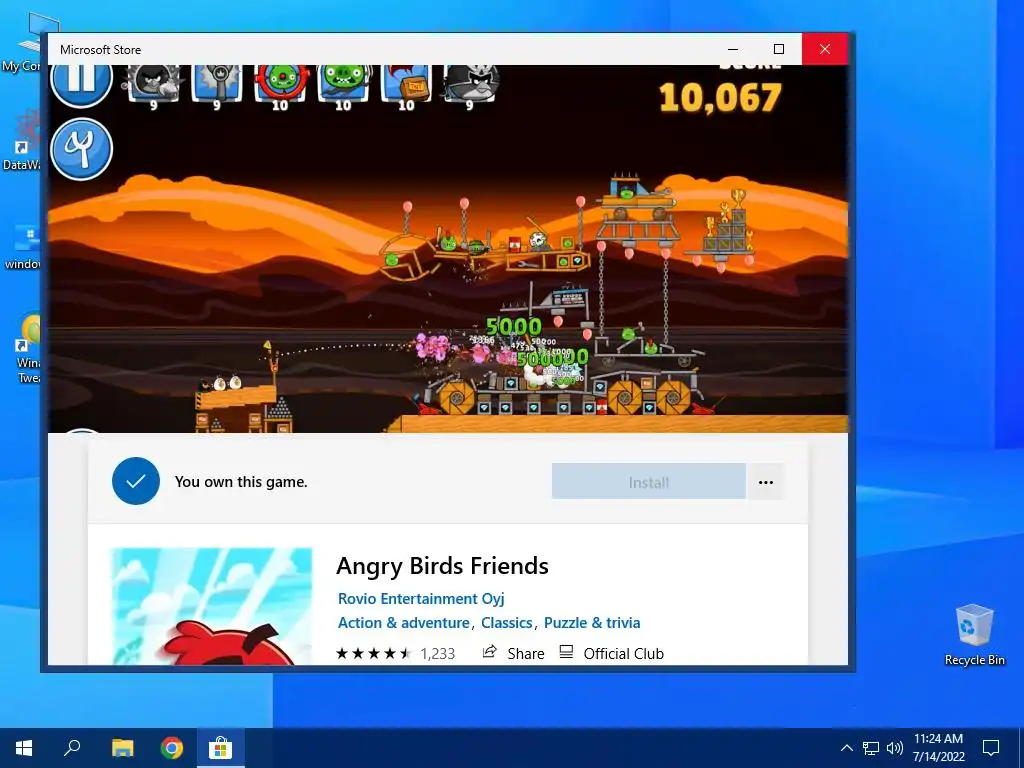The height and width of the screenshot is (768, 1024).
Task: Click the blue checkmark ownership icon
Action: pos(136,481)
